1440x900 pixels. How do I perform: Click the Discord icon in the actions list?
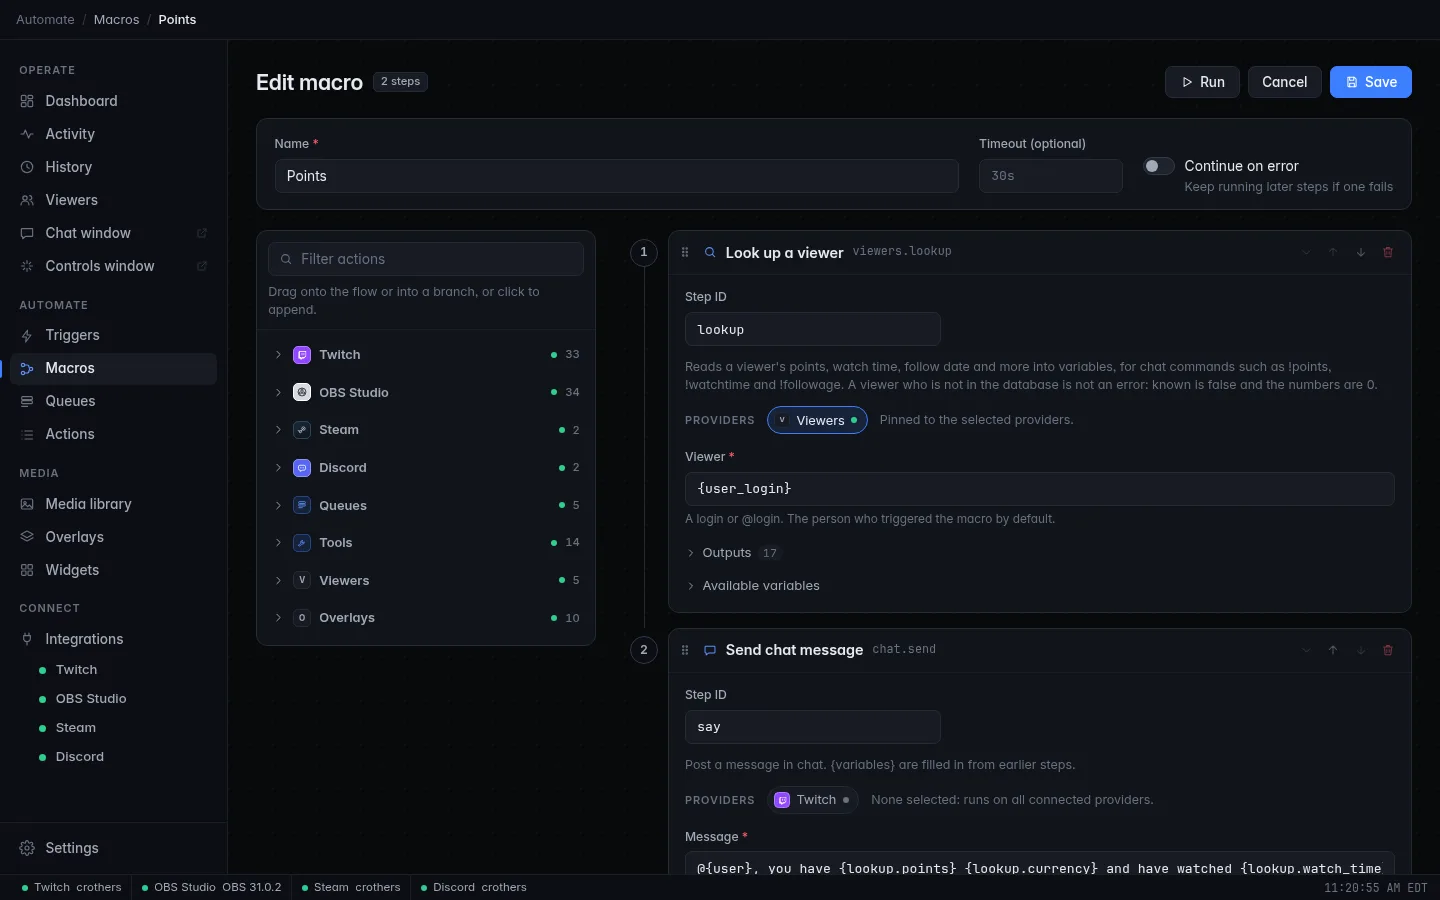302,468
